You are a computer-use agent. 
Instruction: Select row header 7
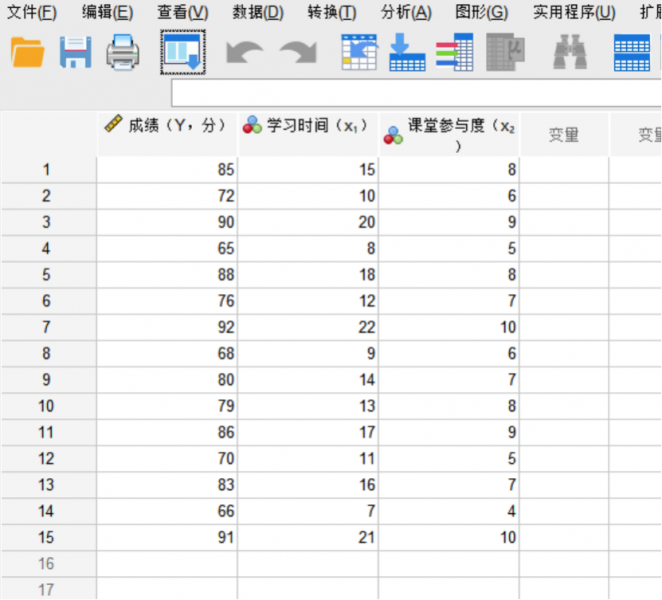(49, 327)
